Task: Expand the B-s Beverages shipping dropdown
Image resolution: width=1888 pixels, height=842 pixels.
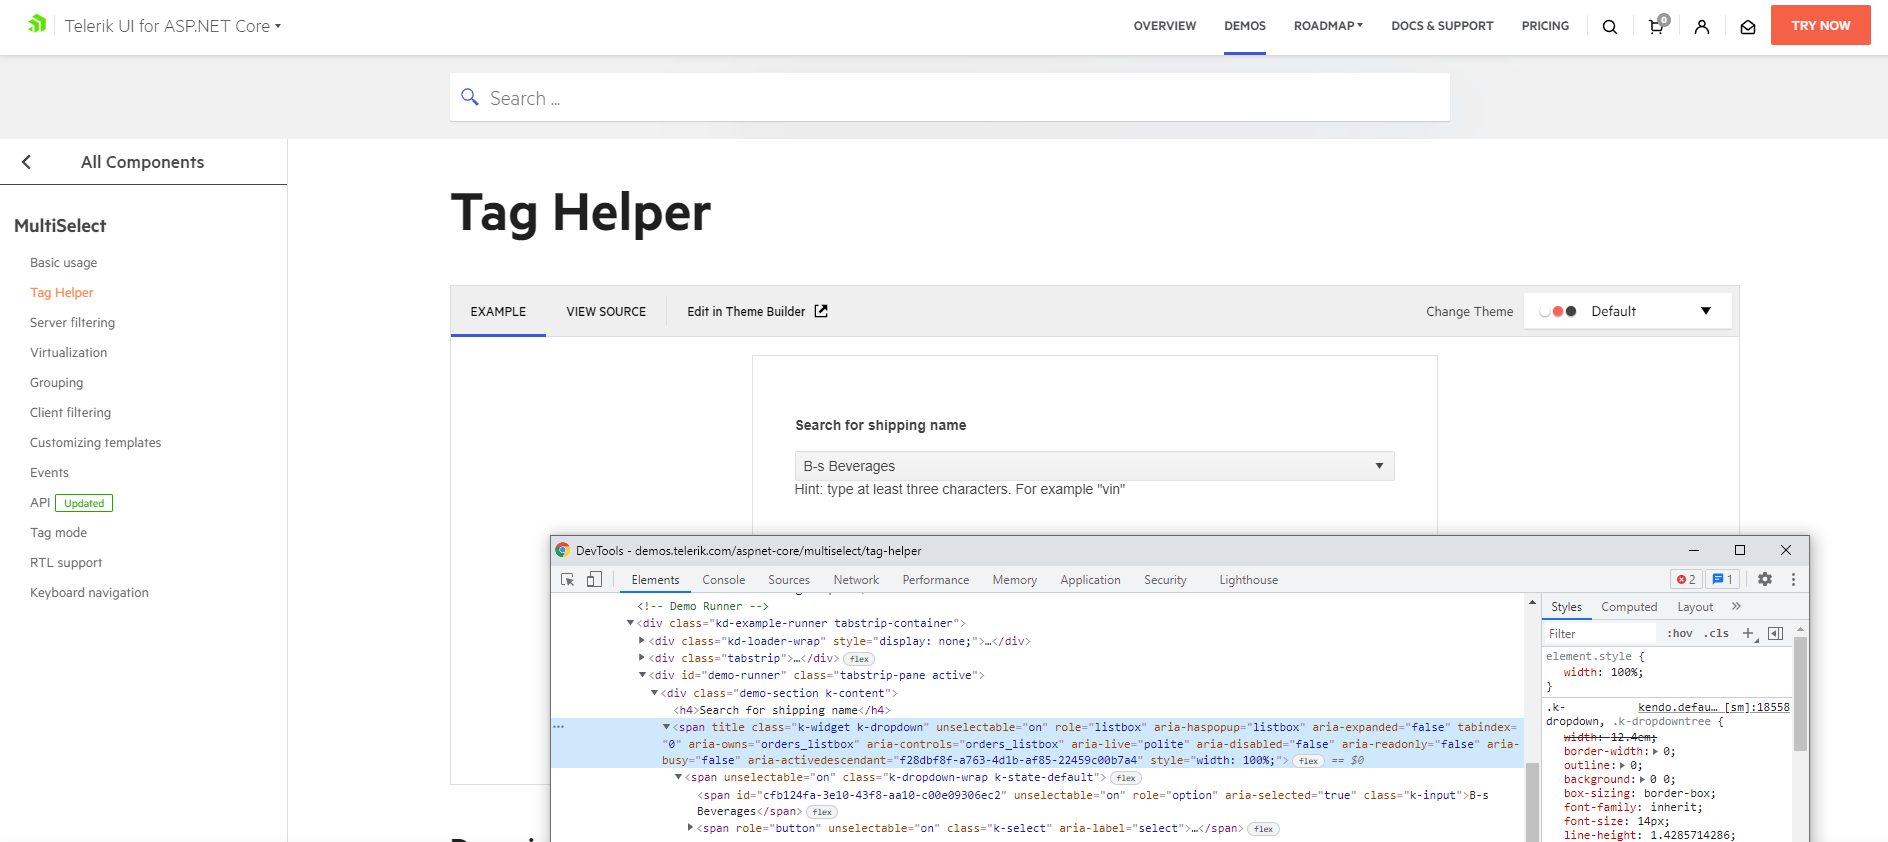Action: (x=1379, y=466)
